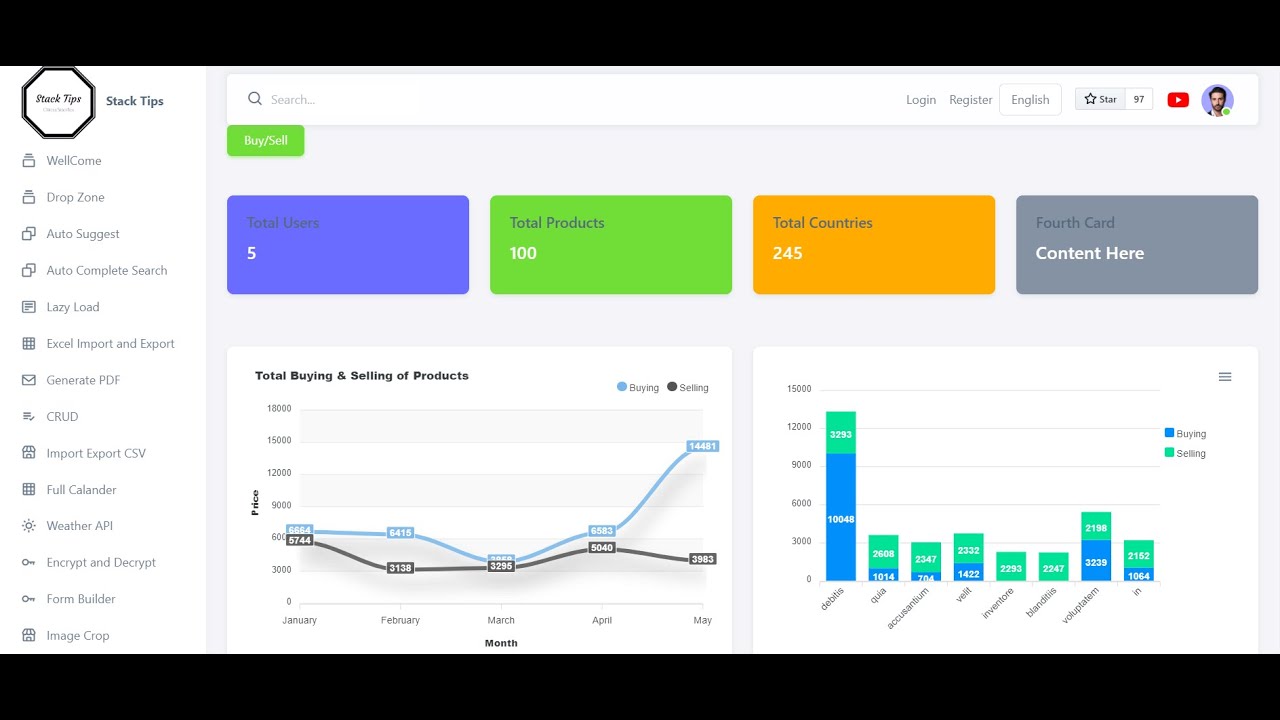Go to Auto Suggest page
Viewport: 1280px width, 720px height.
[83, 234]
